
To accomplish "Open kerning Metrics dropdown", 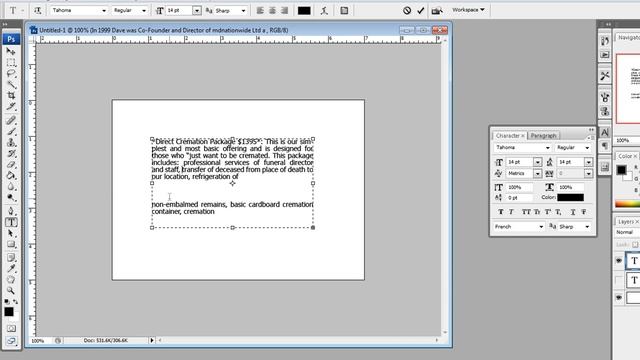I will coord(537,174).
